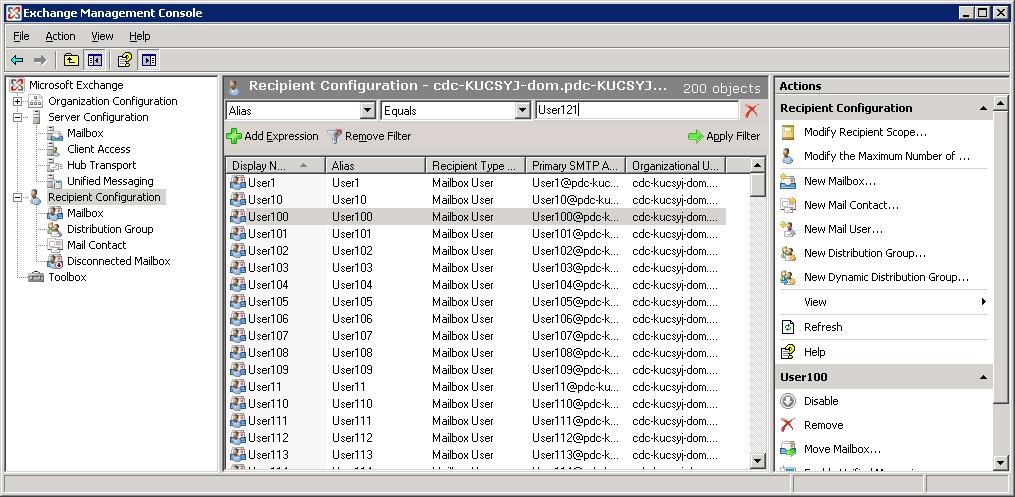Toggle the console tree pane icon

pos(95,60)
